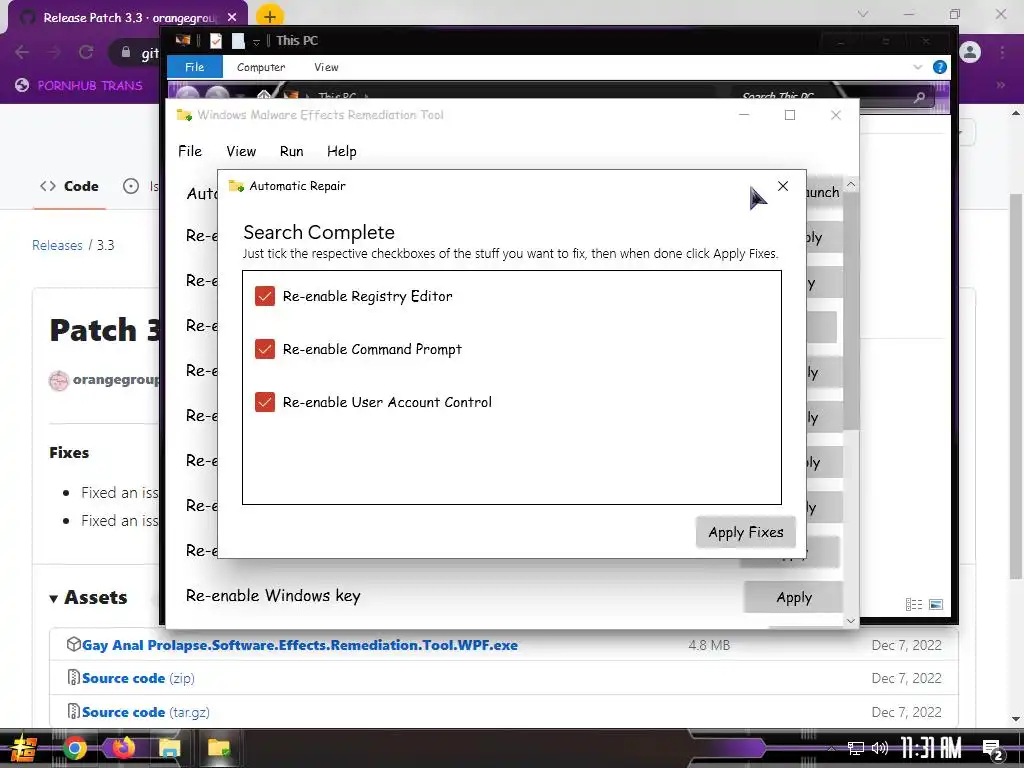Screen dimensions: 1024x768
Task: Apply the Re-enable Windows key fix
Action: pyautogui.click(x=793, y=597)
